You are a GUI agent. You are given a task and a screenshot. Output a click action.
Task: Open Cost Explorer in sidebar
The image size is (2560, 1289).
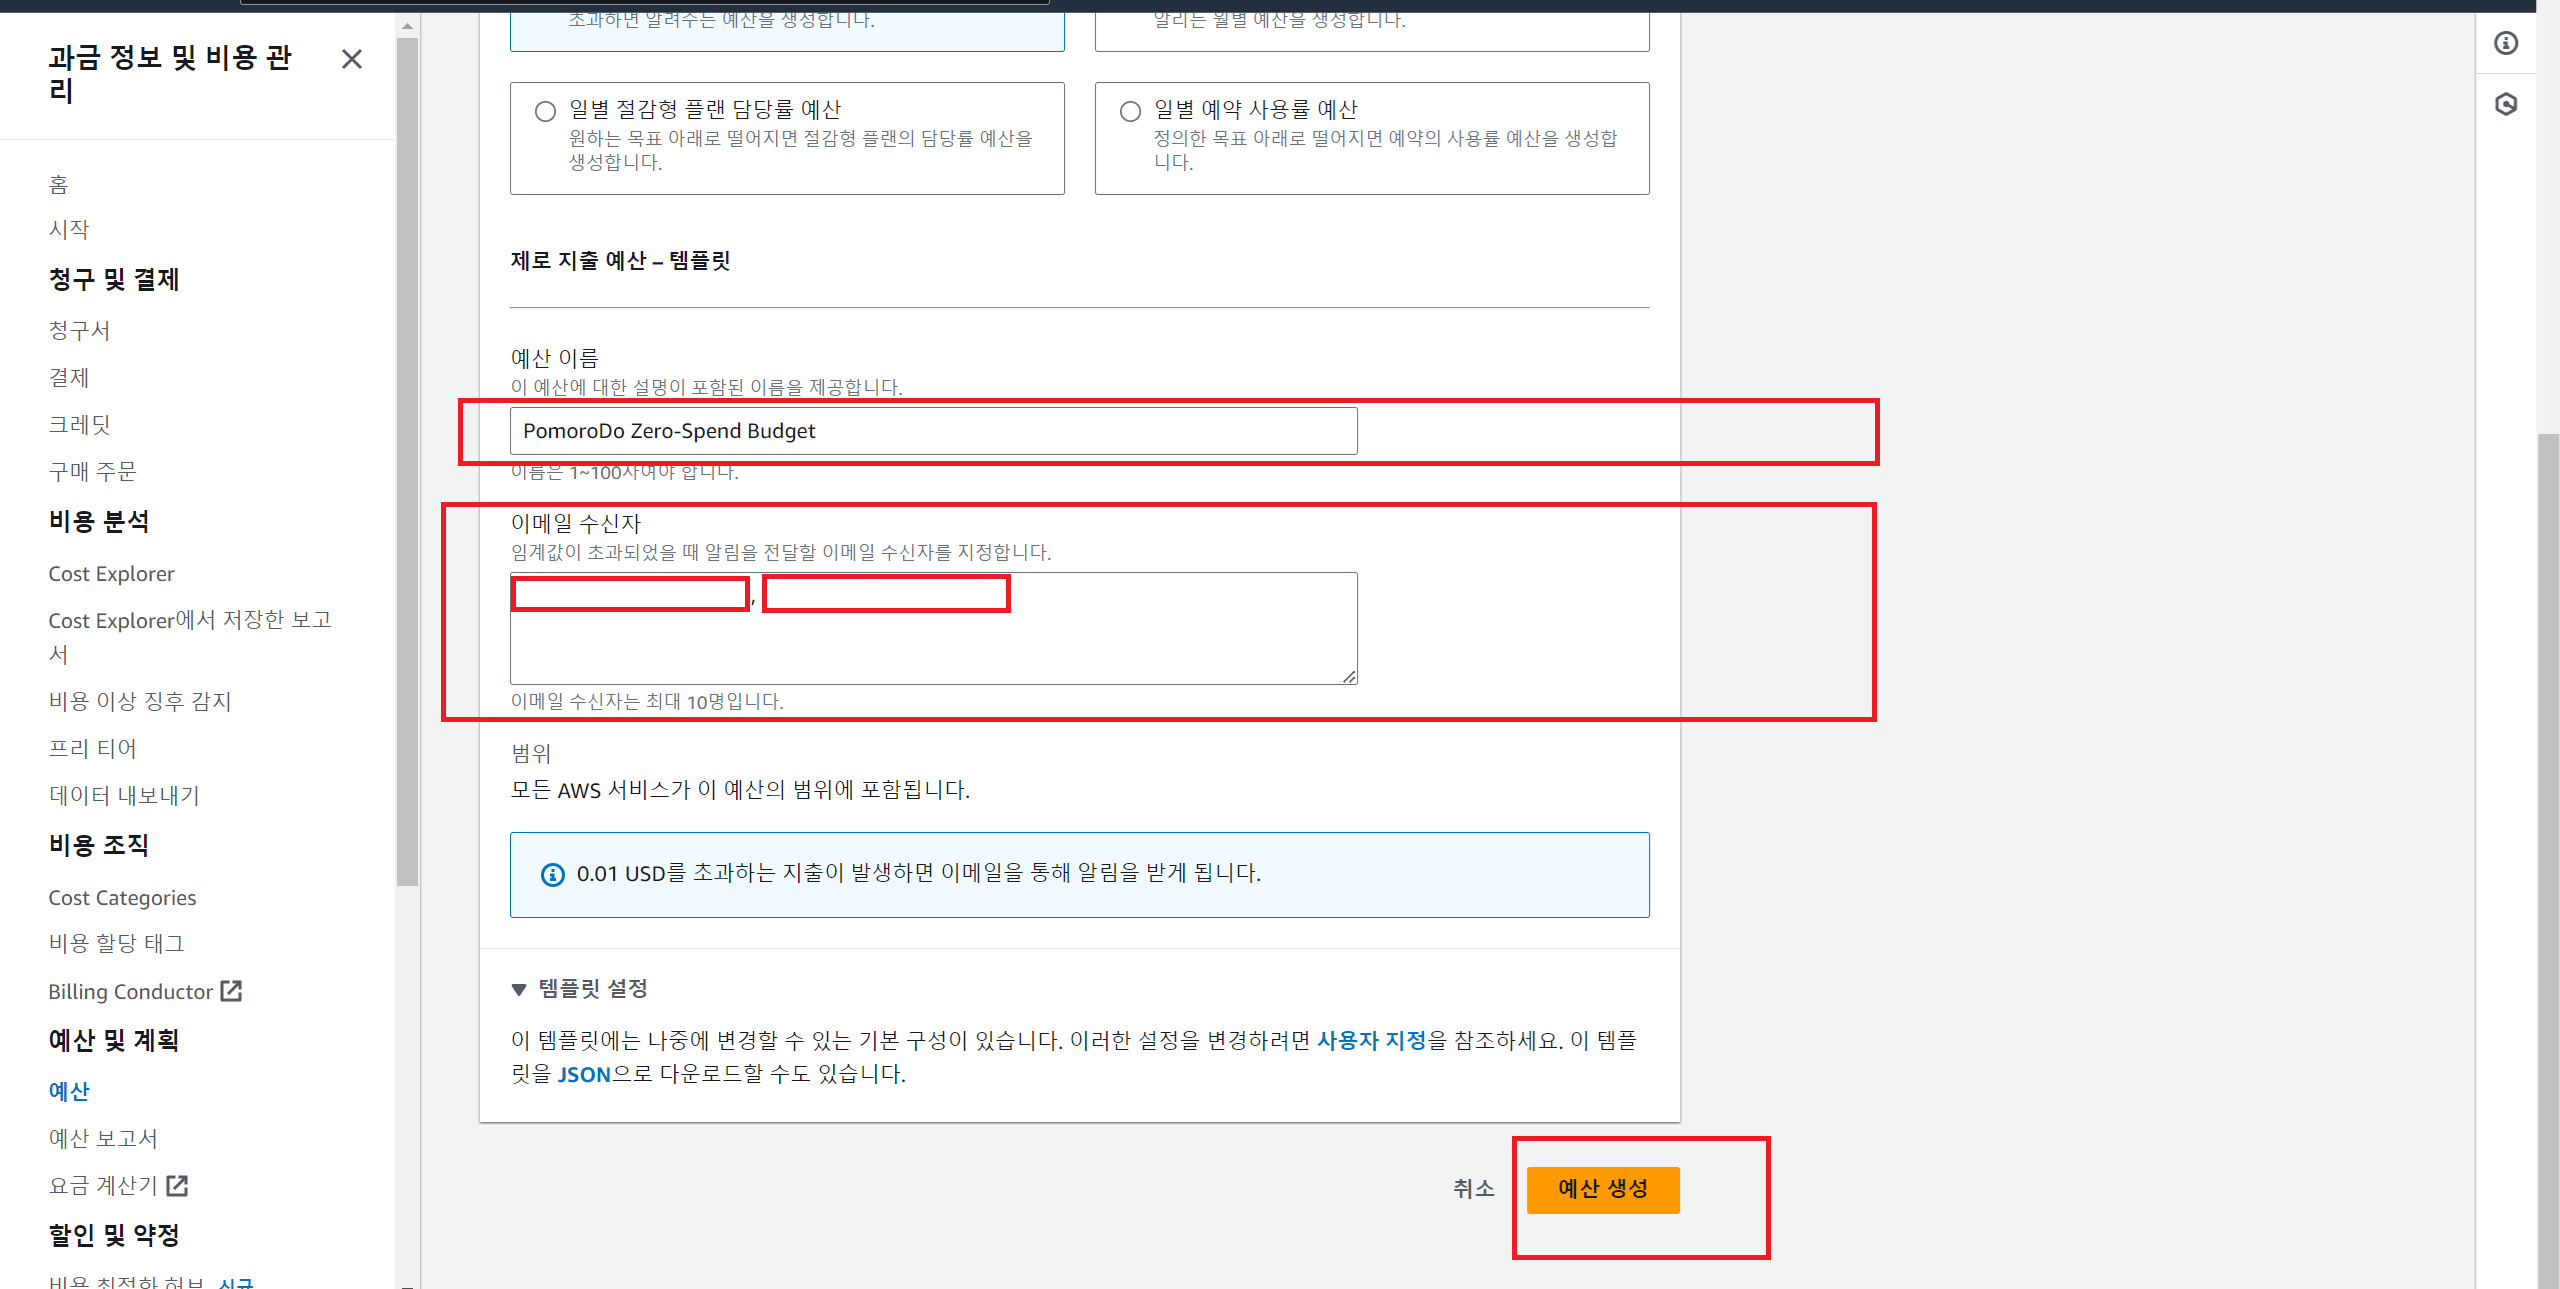111,574
